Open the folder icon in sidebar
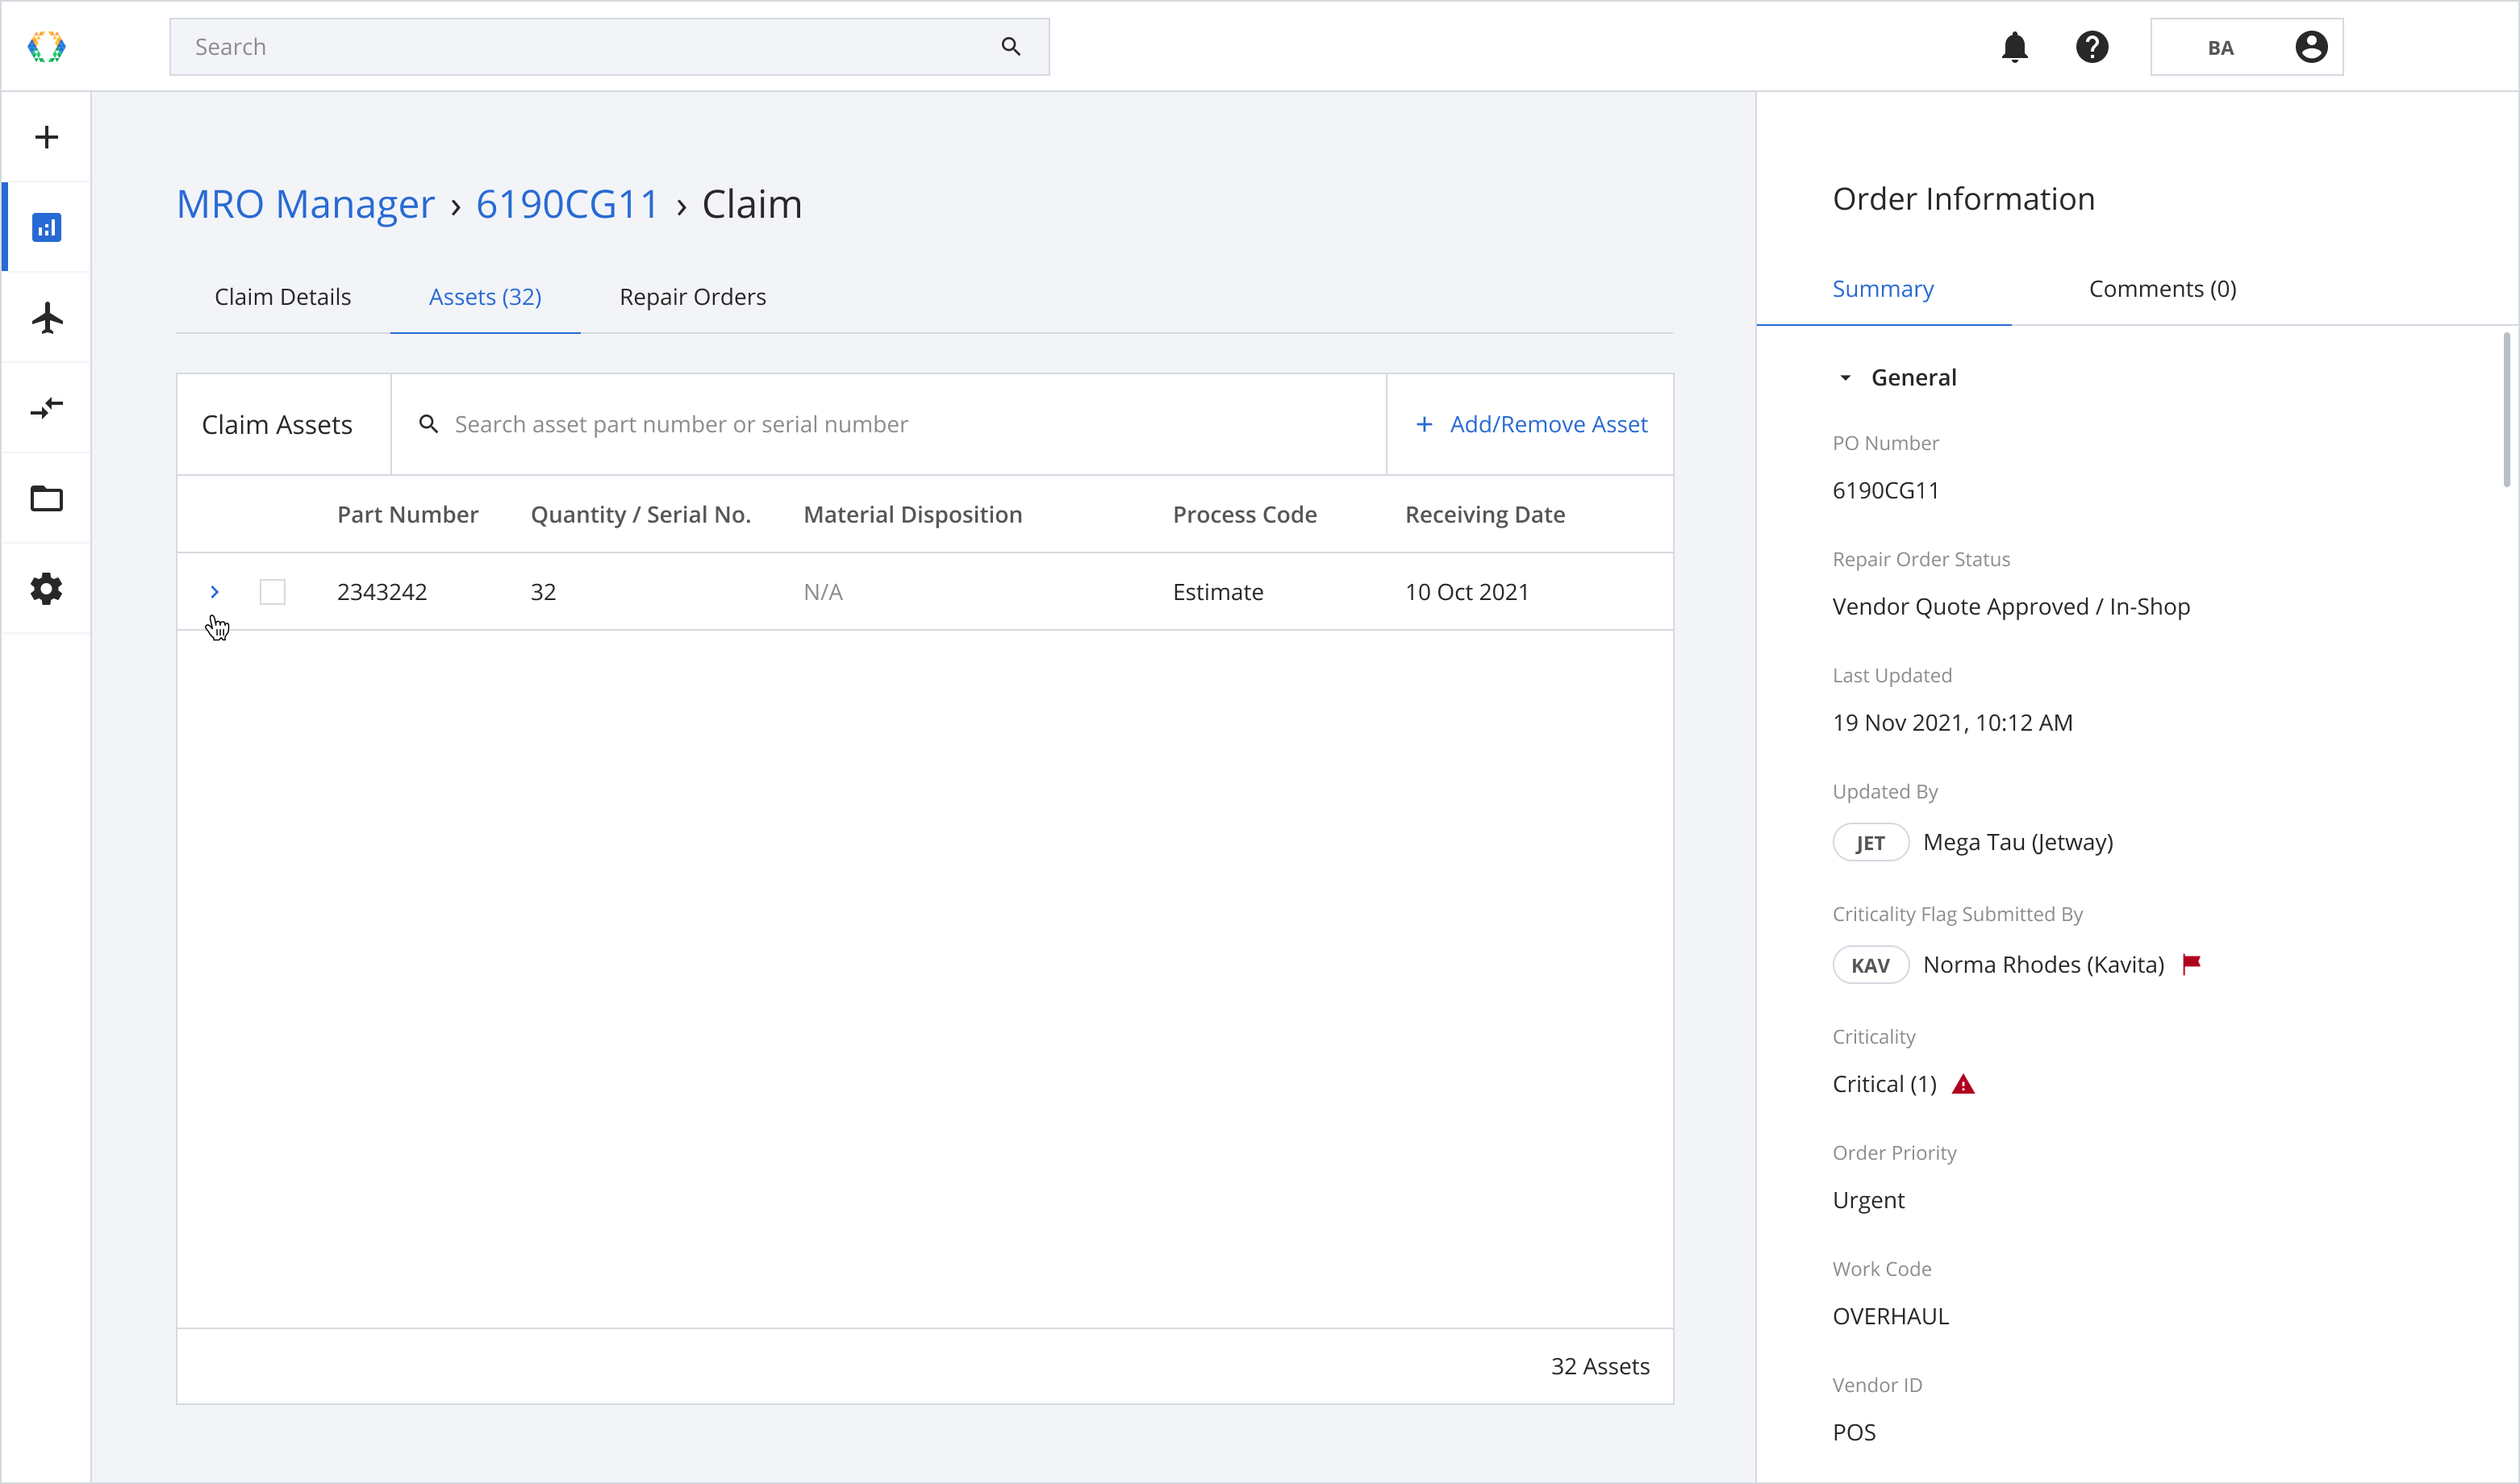2520x1484 pixels. click(x=47, y=498)
